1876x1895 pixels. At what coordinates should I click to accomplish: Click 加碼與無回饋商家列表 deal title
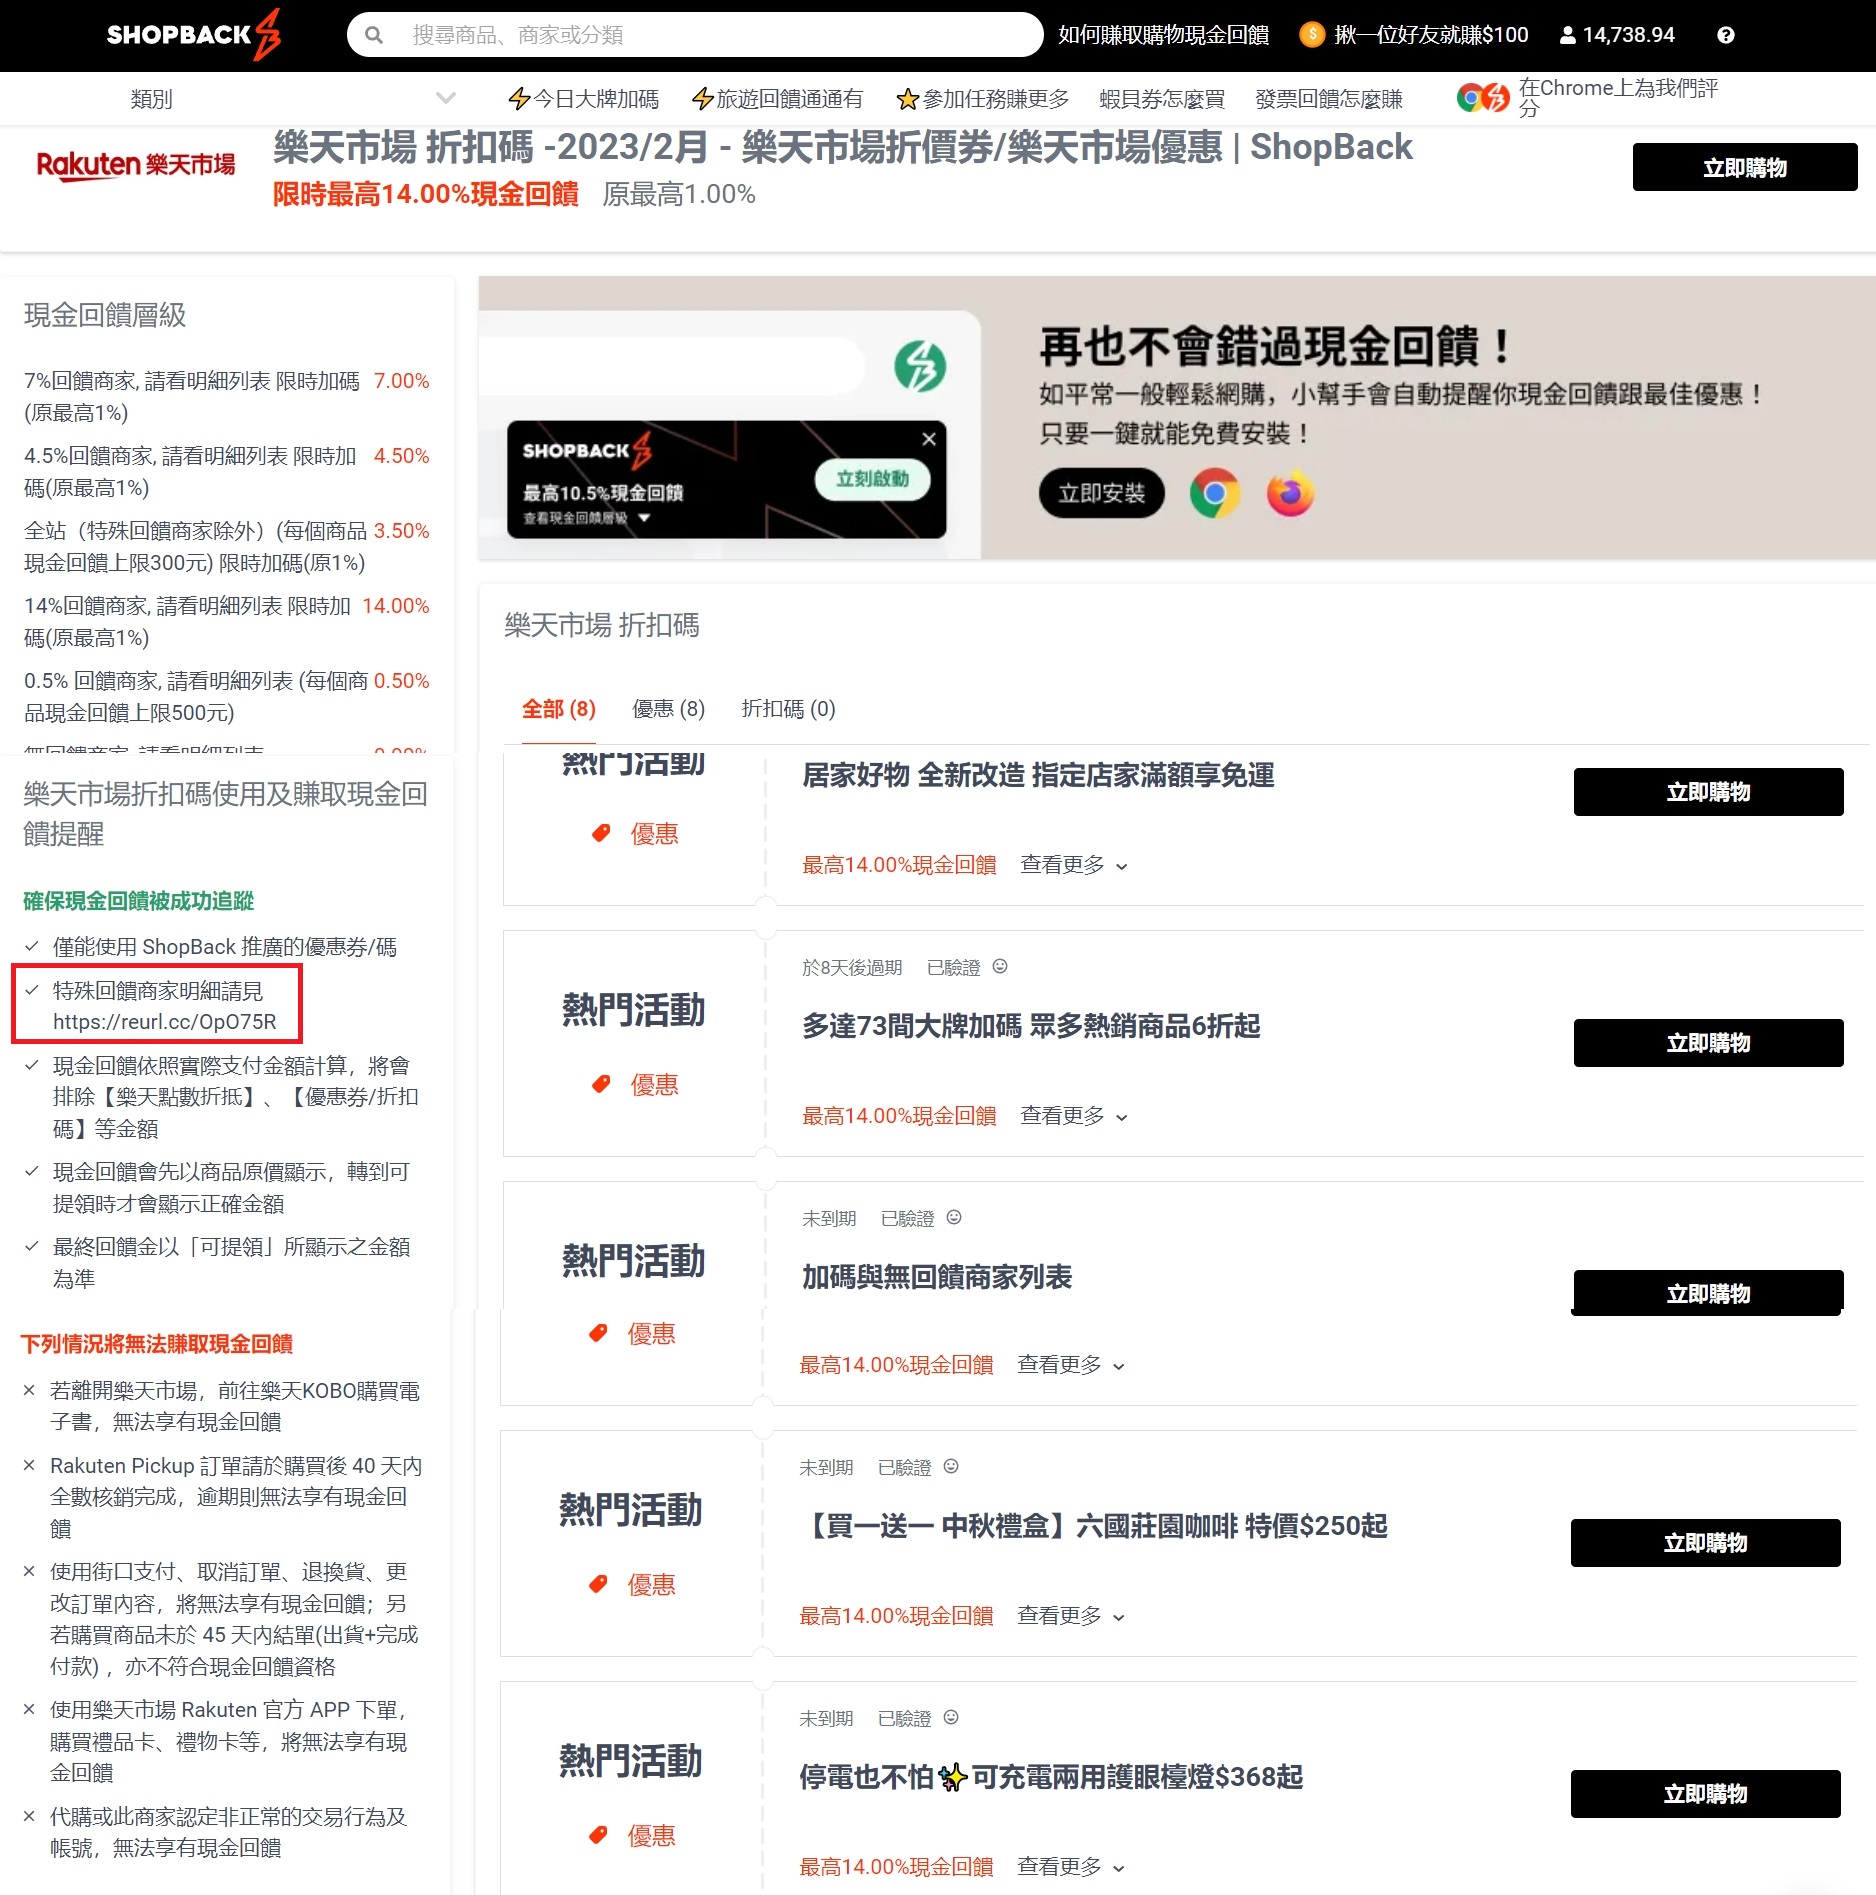click(936, 1278)
